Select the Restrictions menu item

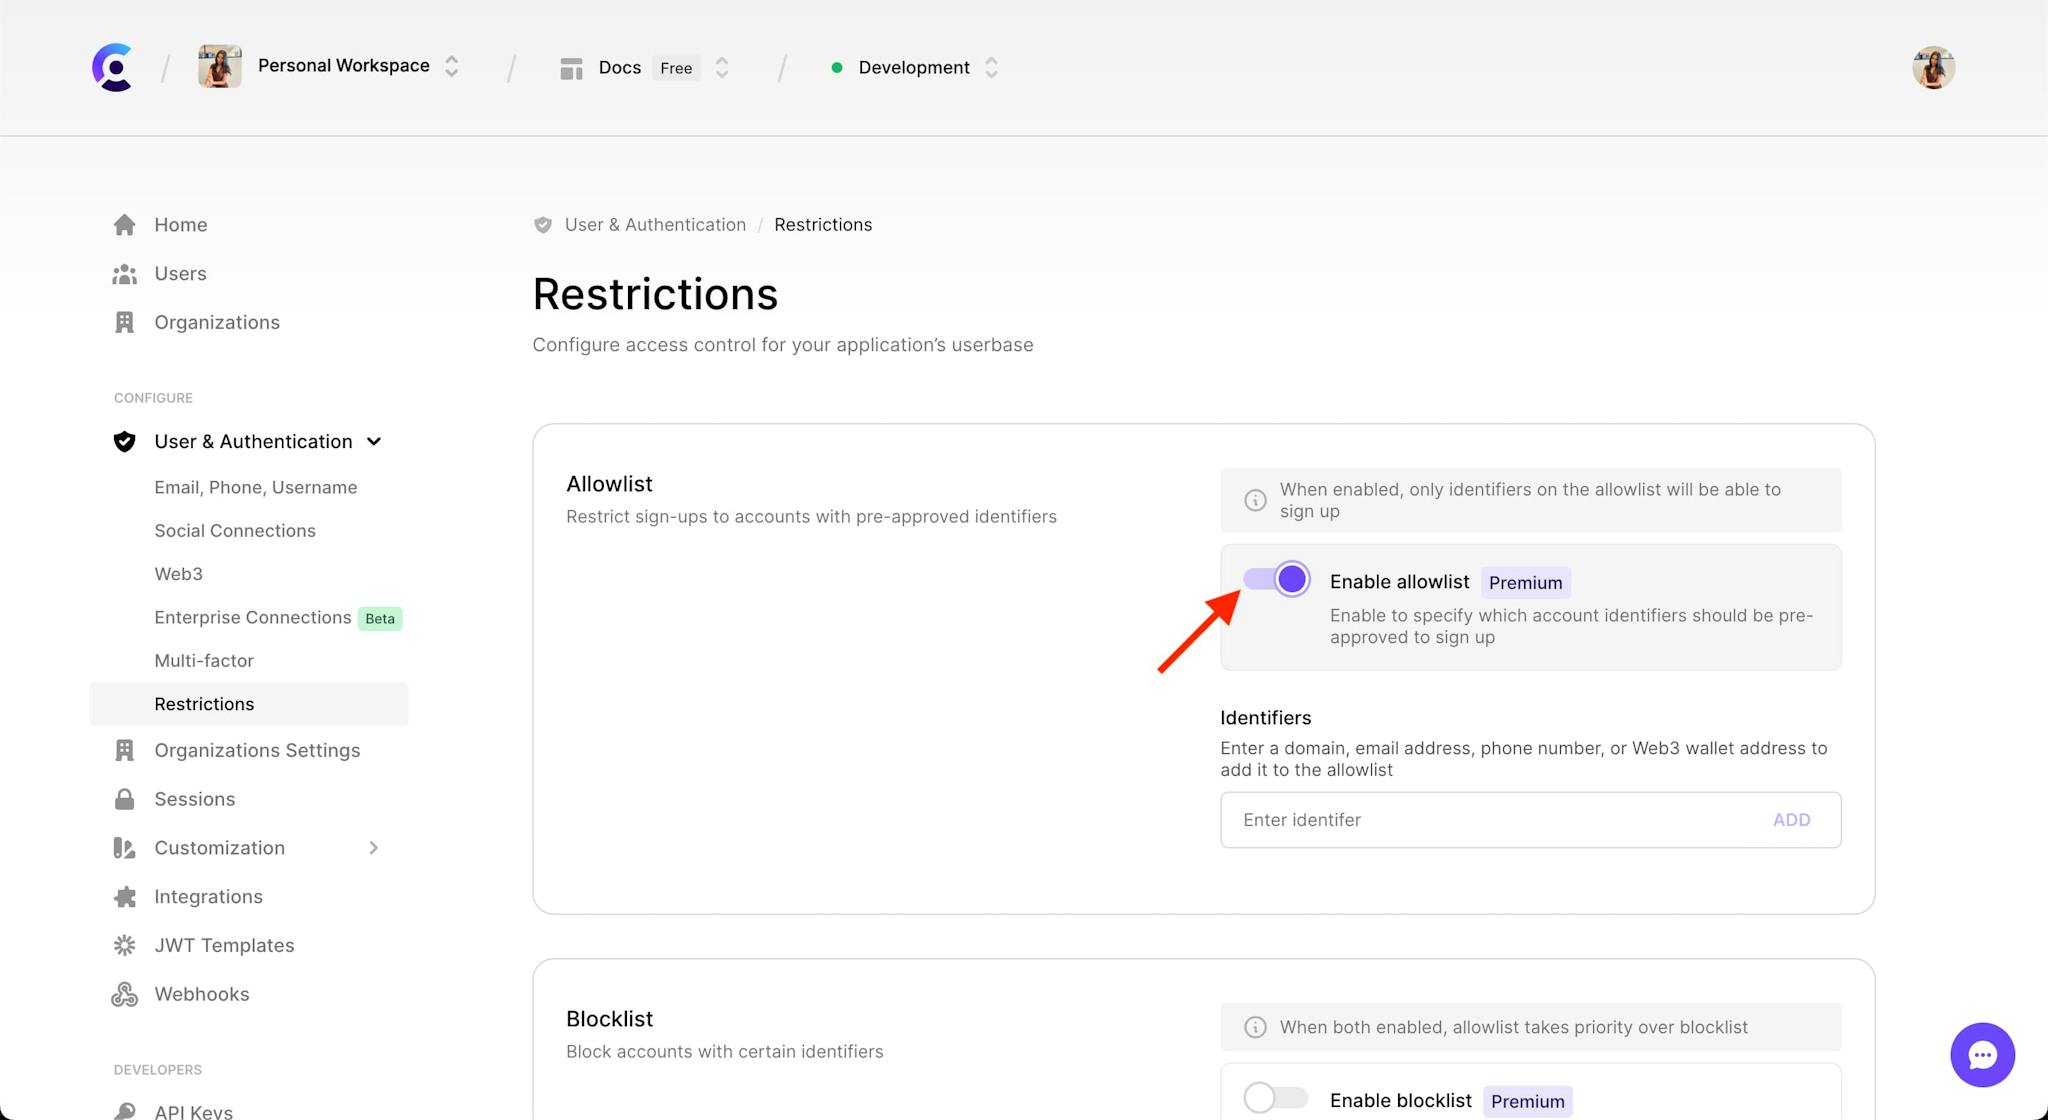click(x=204, y=703)
